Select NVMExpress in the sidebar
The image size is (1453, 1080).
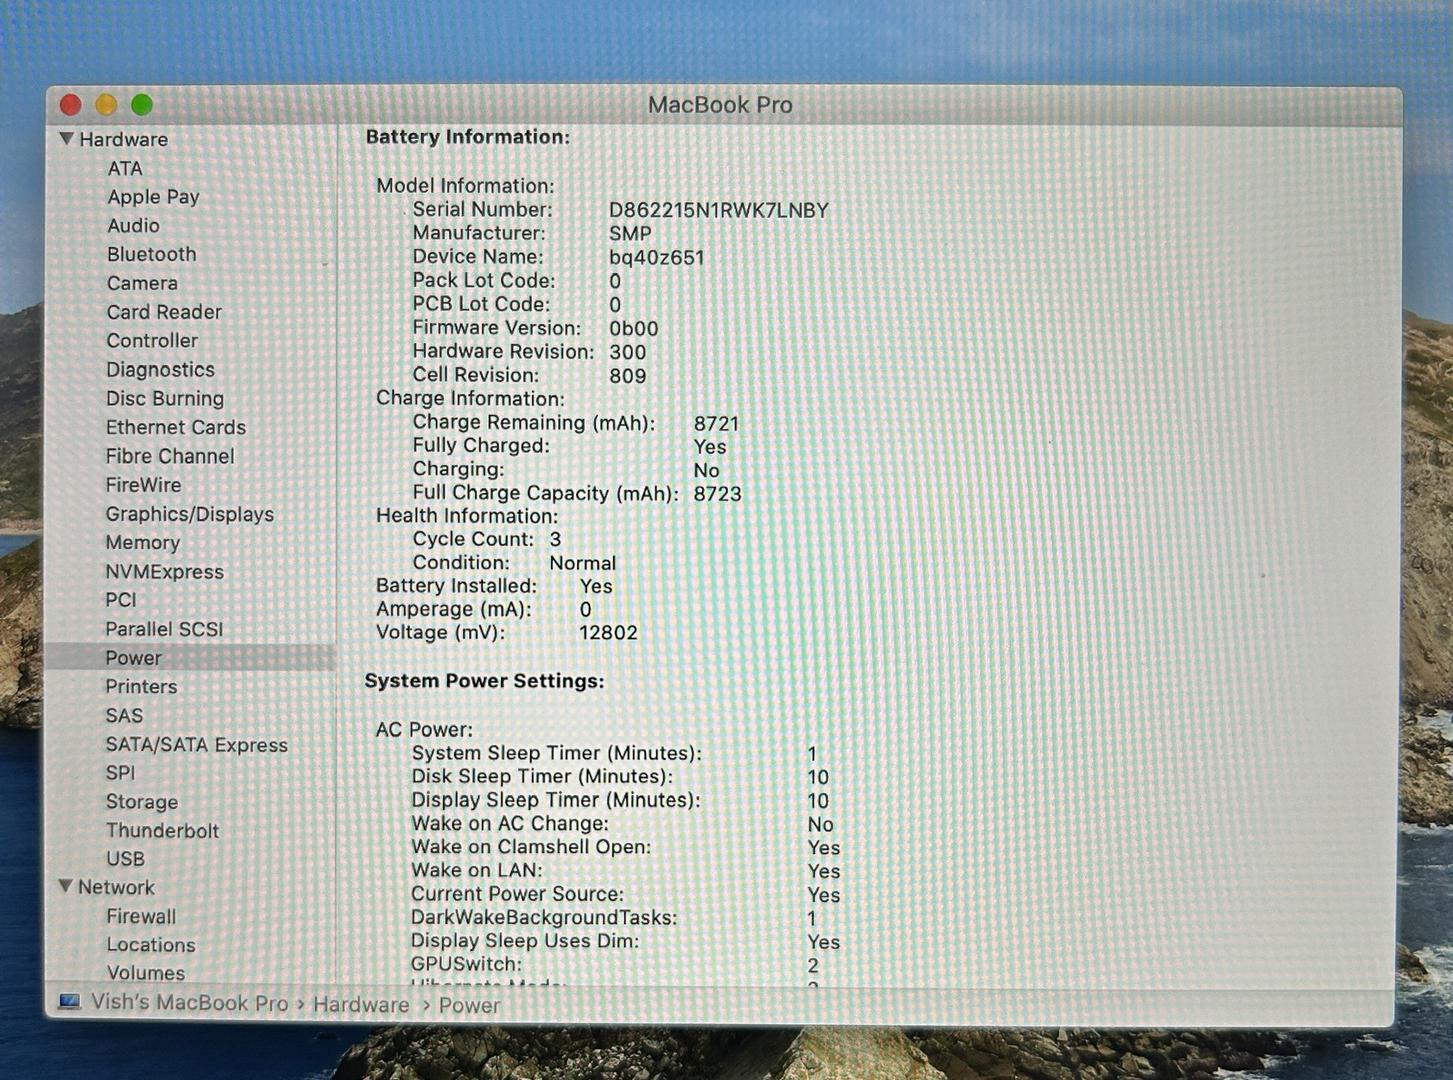coord(165,572)
